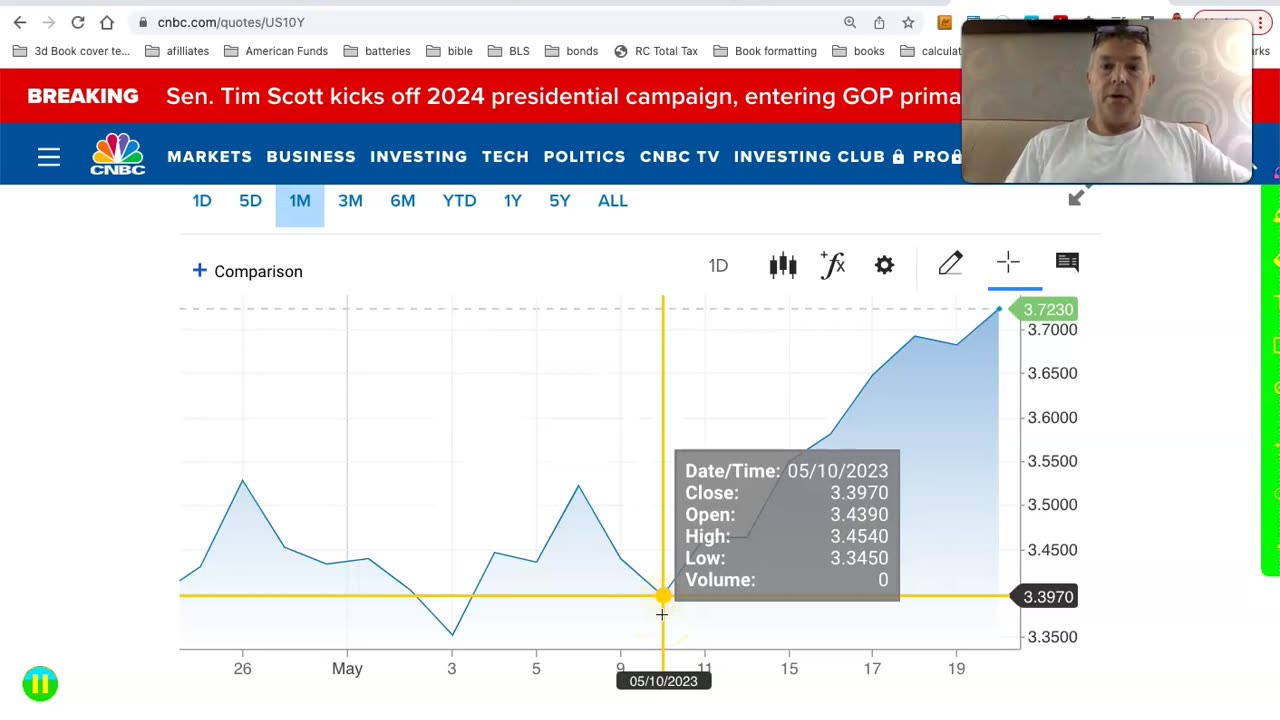Image resolution: width=1280 pixels, height=720 pixels.
Task: Open the POLITICS menu
Action: coord(585,157)
